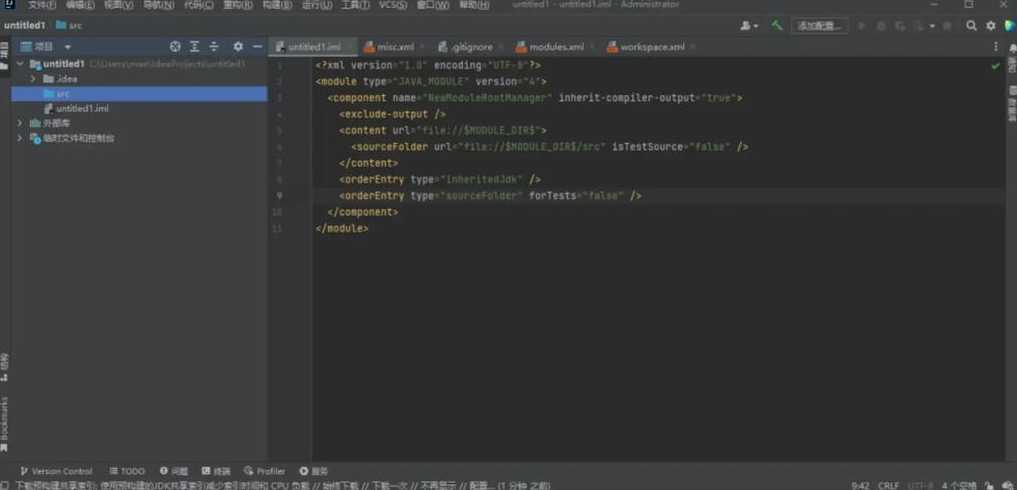Open the 窗口(W) menu
Screen dimensions: 1017x490
[433, 5]
